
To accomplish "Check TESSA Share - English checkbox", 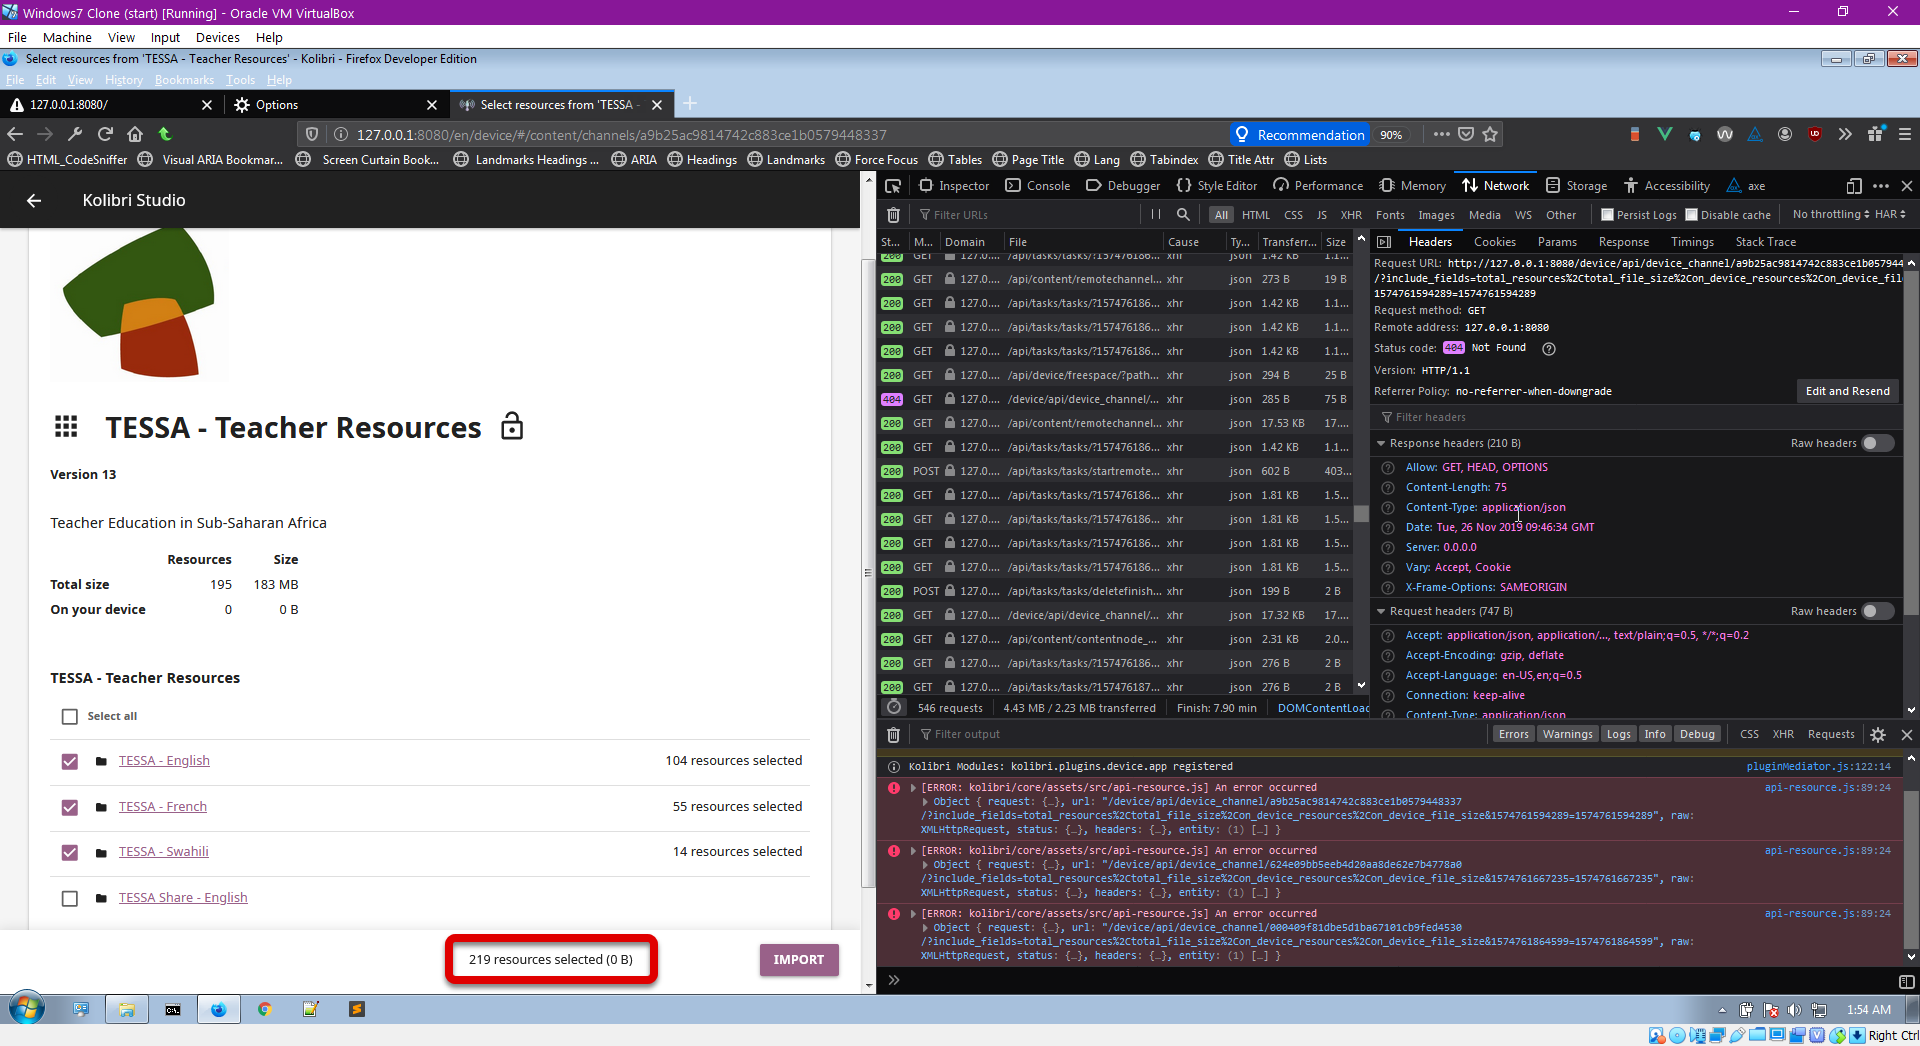I will point(69,899).
